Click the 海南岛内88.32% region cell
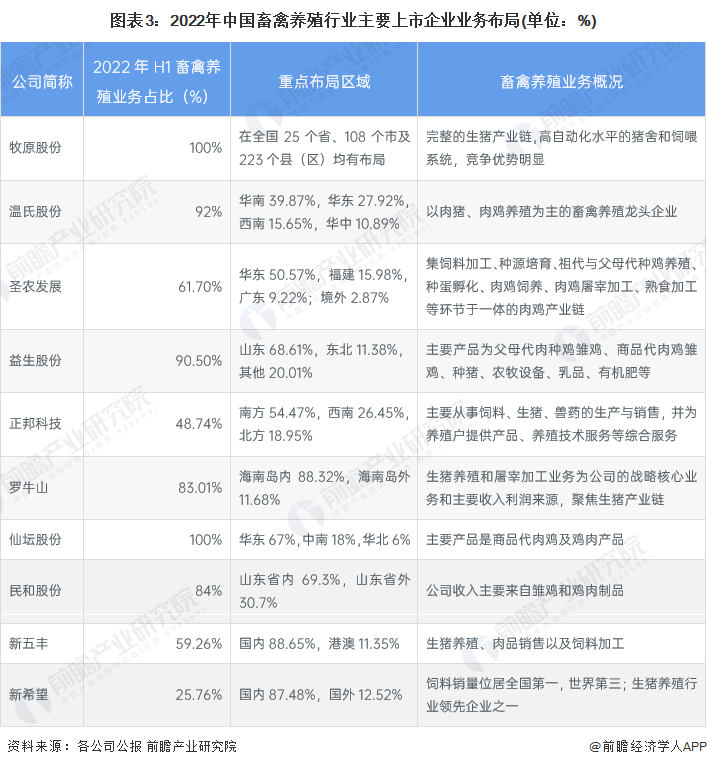The width and height of the screenshot is (707, 767). (324, 488)
